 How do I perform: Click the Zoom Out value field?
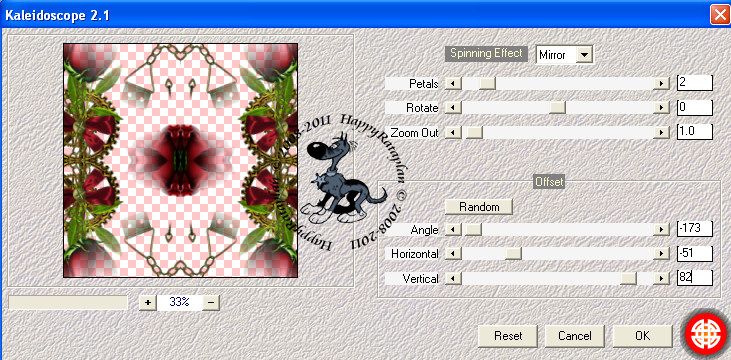pyautogui.click(x=695, y=132)
